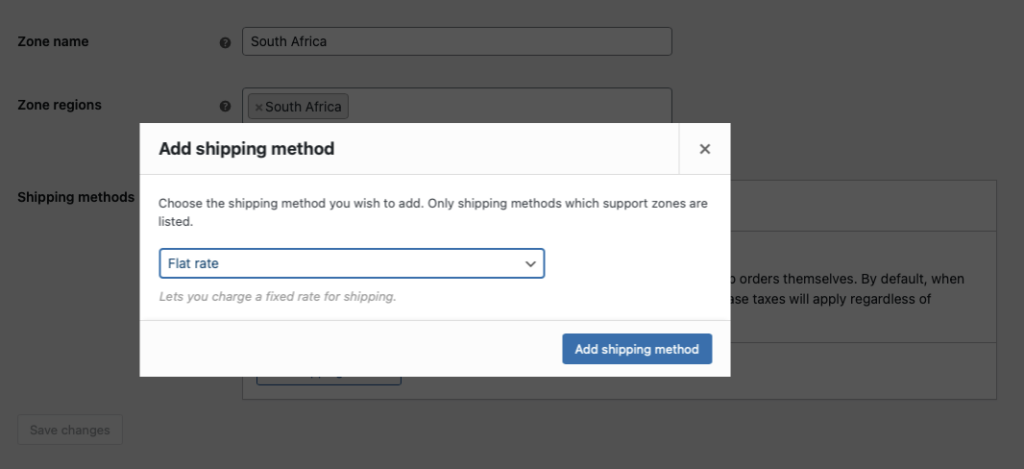Screen dimensions: 1024x469
Task: Click the Zone name help icon
Action: coord(225,42)
